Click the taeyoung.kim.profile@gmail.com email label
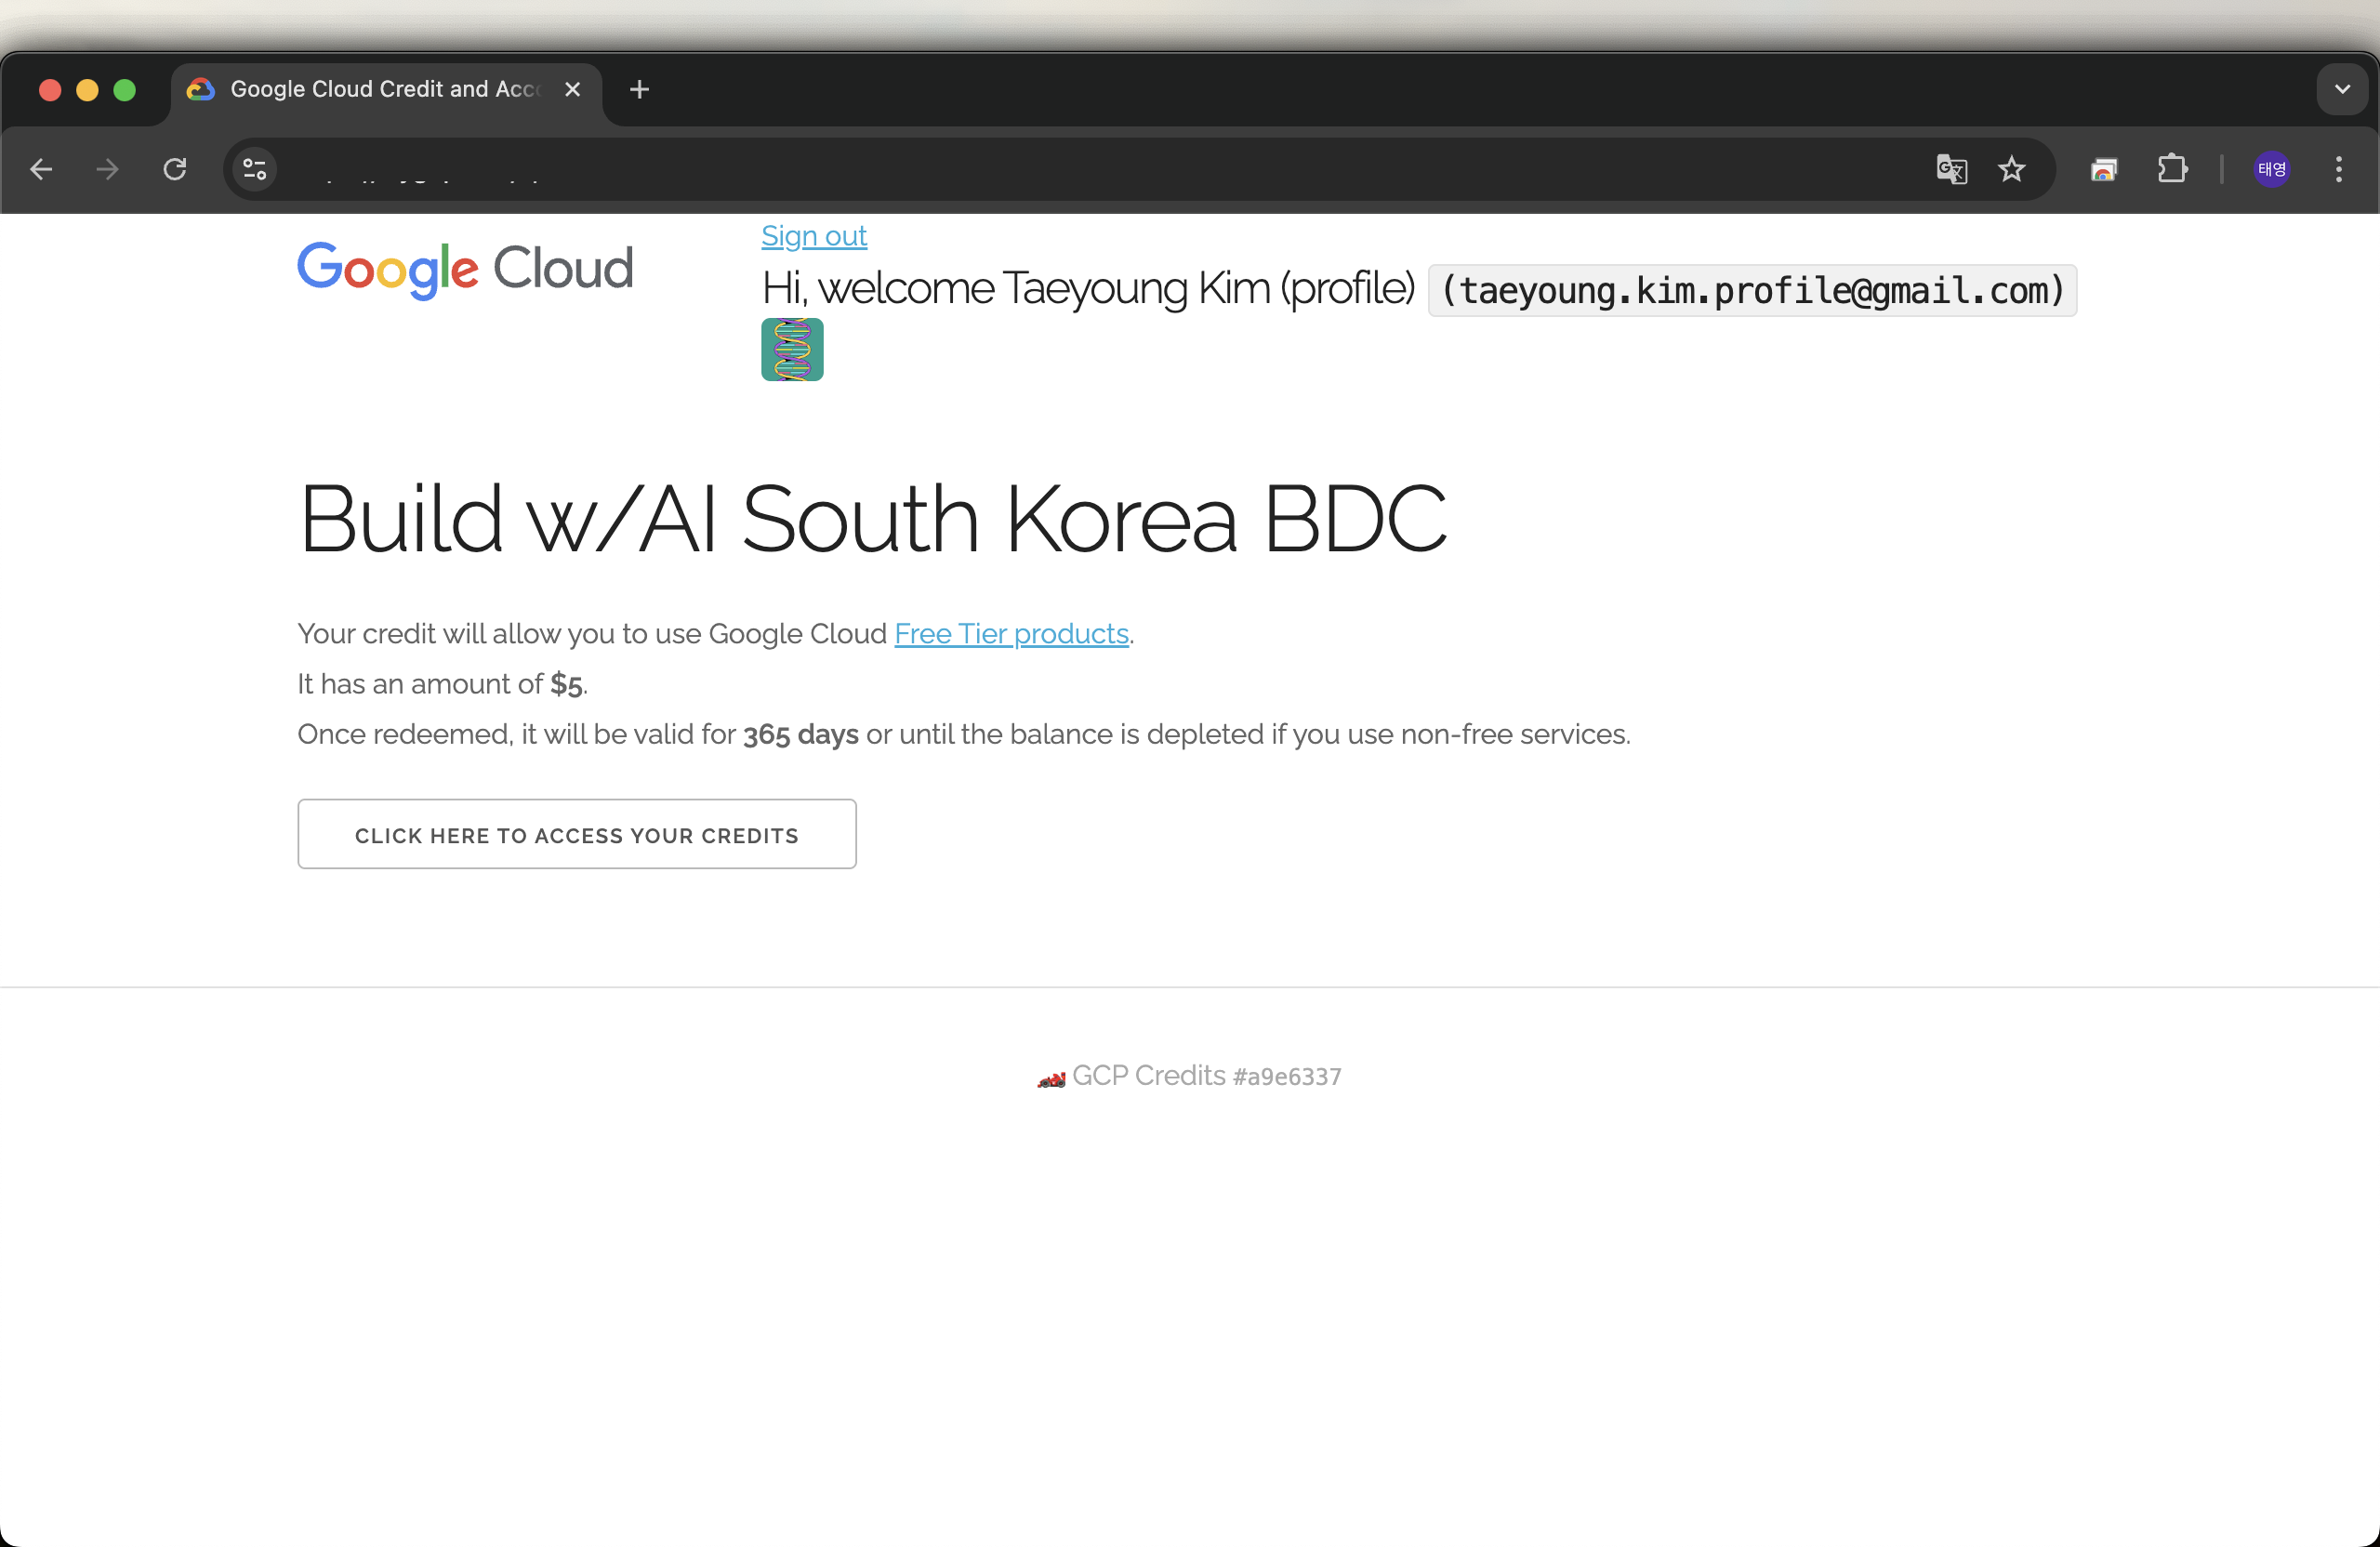The image size is (2380, 1547). pos(1752,290)
